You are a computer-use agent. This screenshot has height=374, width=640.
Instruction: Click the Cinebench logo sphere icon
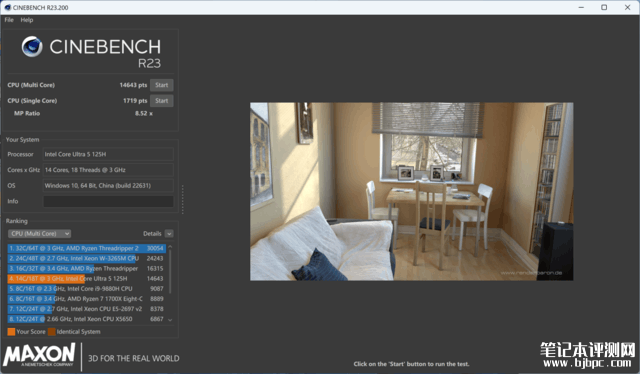pyautogui.click(x=32, y=46)
